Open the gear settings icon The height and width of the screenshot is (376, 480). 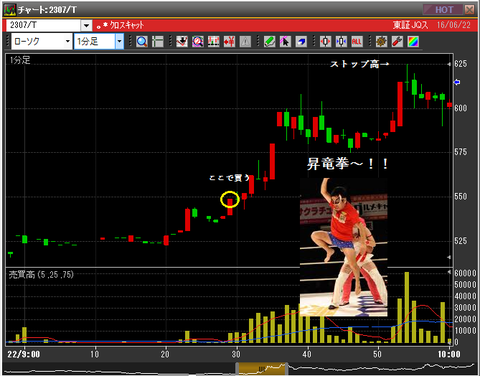[x=381, y=42]
